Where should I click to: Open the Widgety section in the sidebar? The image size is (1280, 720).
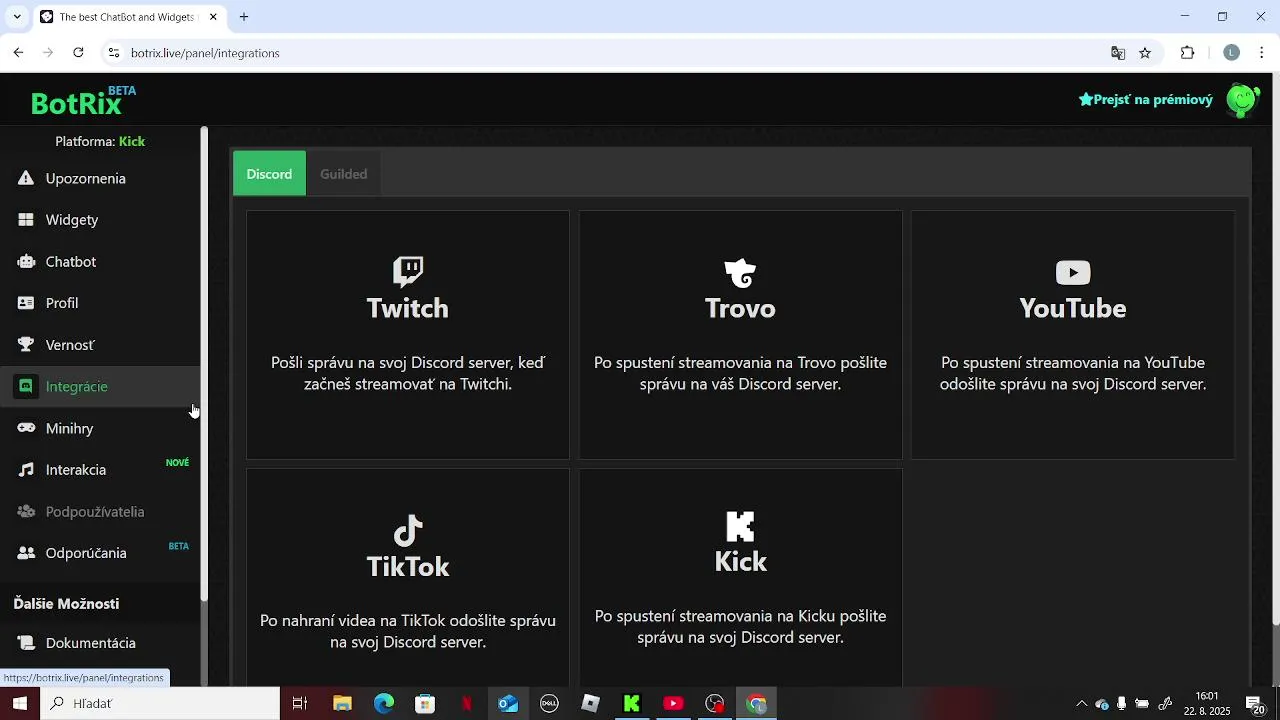point(100,220)
